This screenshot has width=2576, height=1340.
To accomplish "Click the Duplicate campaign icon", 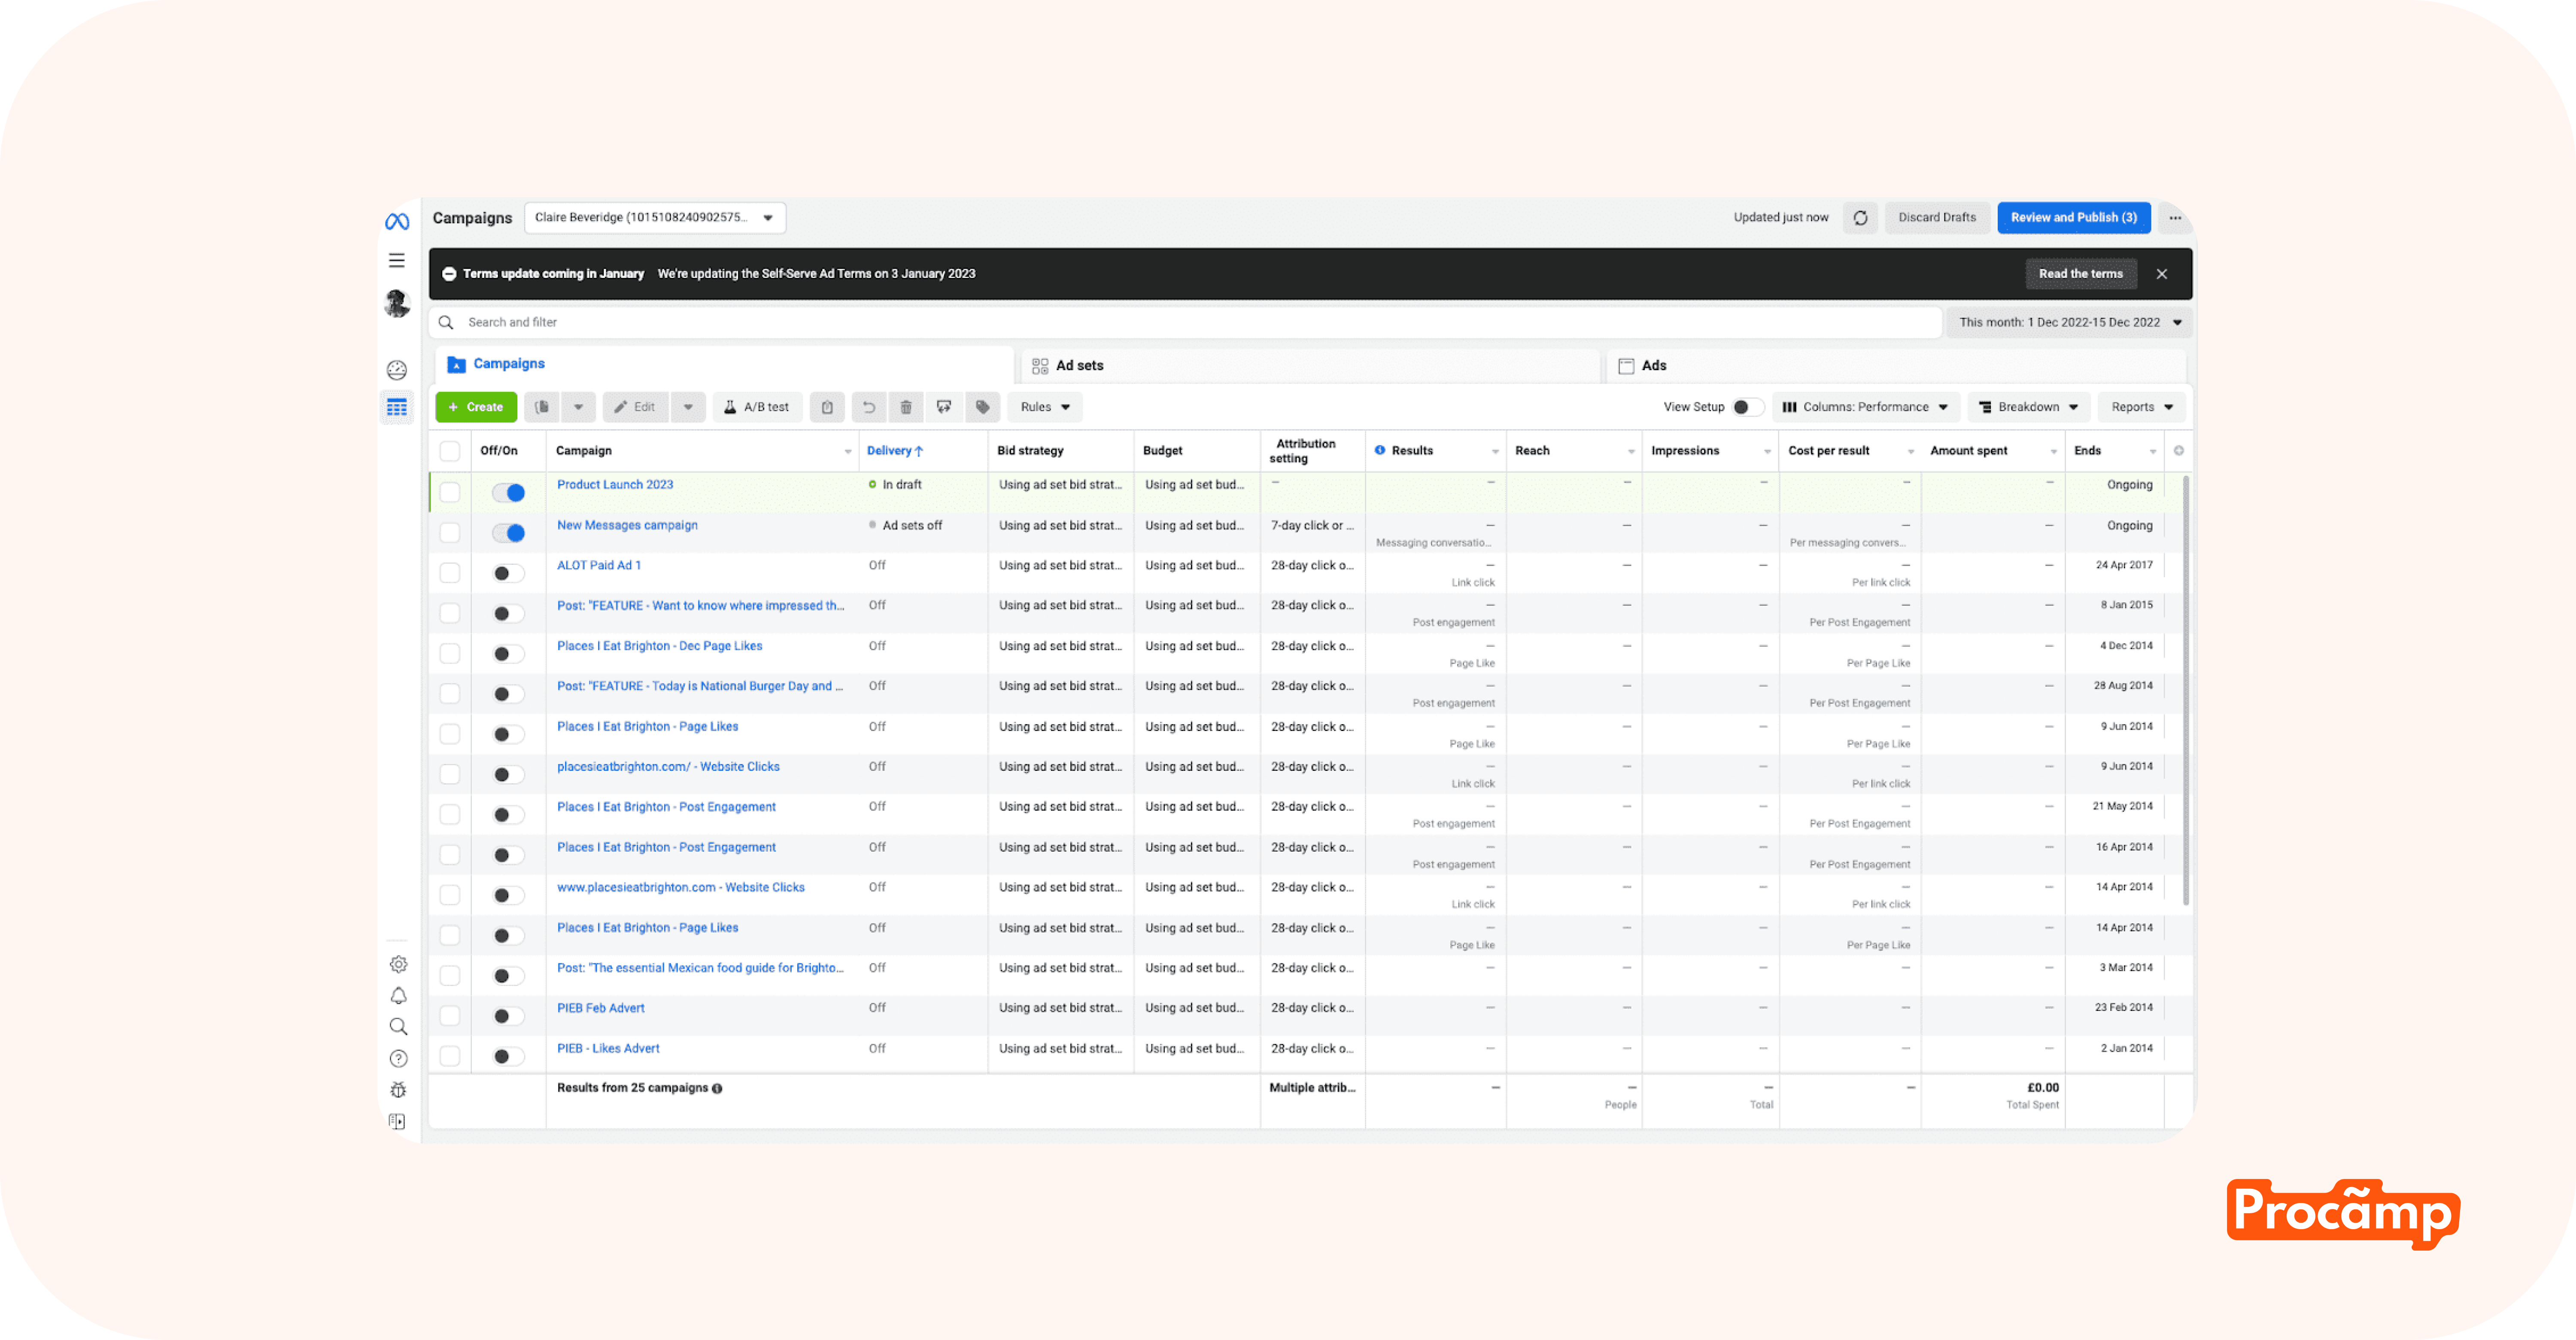I will point(542,407).
